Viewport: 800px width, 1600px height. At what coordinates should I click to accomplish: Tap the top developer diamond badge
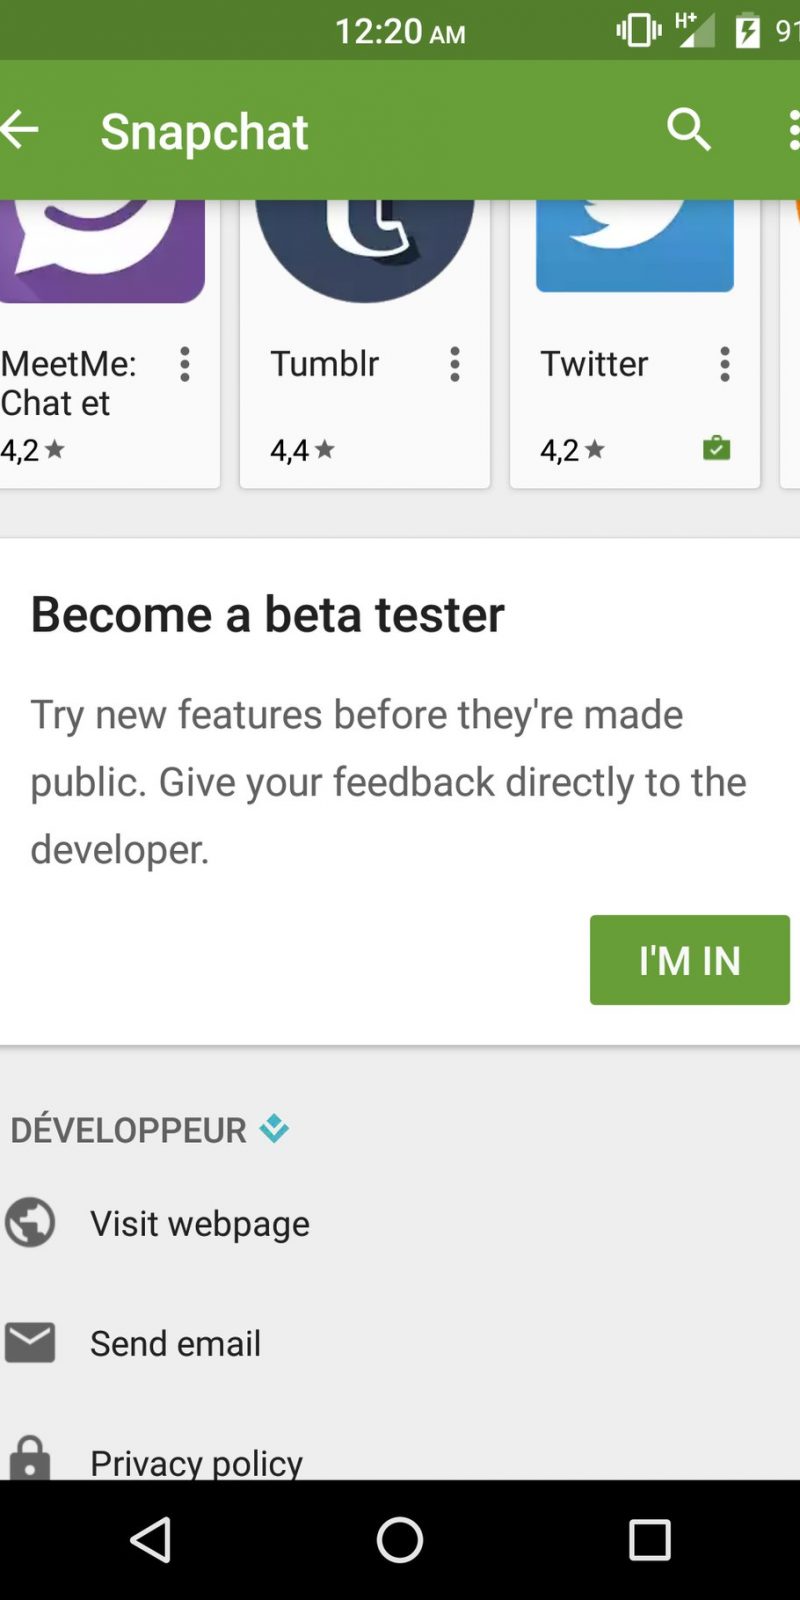pyautogui.click(x=274, y=1129)
